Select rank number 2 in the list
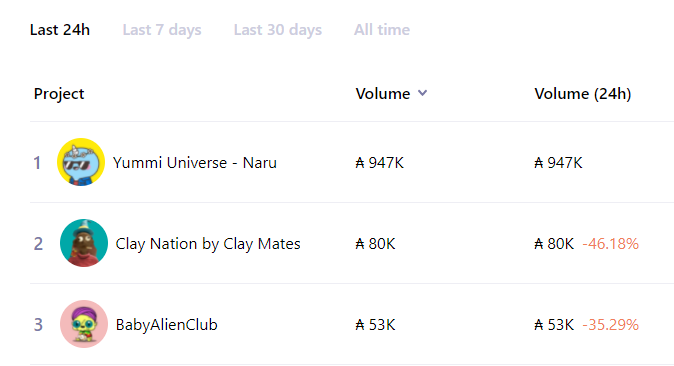 tap(38, 244)
